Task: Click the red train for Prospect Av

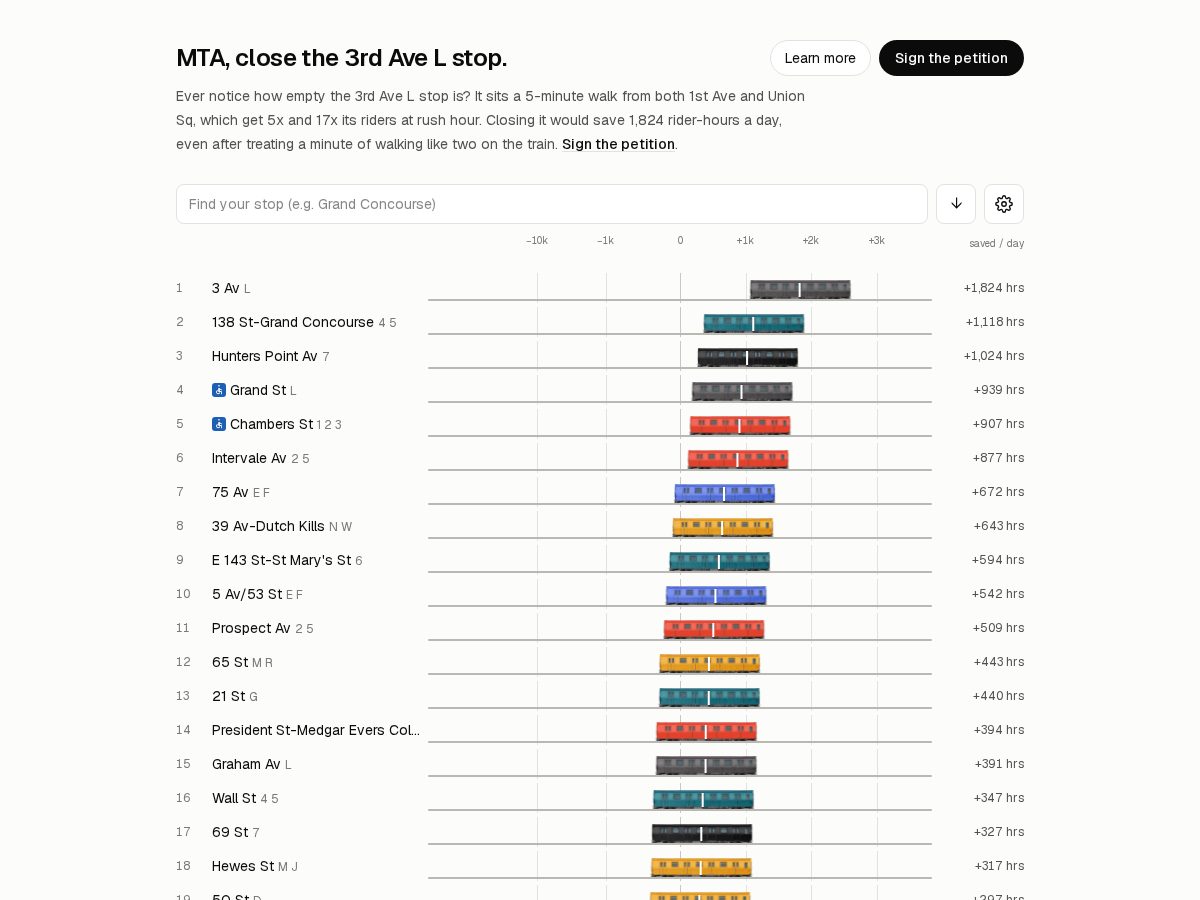Action: [x=714, y=630]
